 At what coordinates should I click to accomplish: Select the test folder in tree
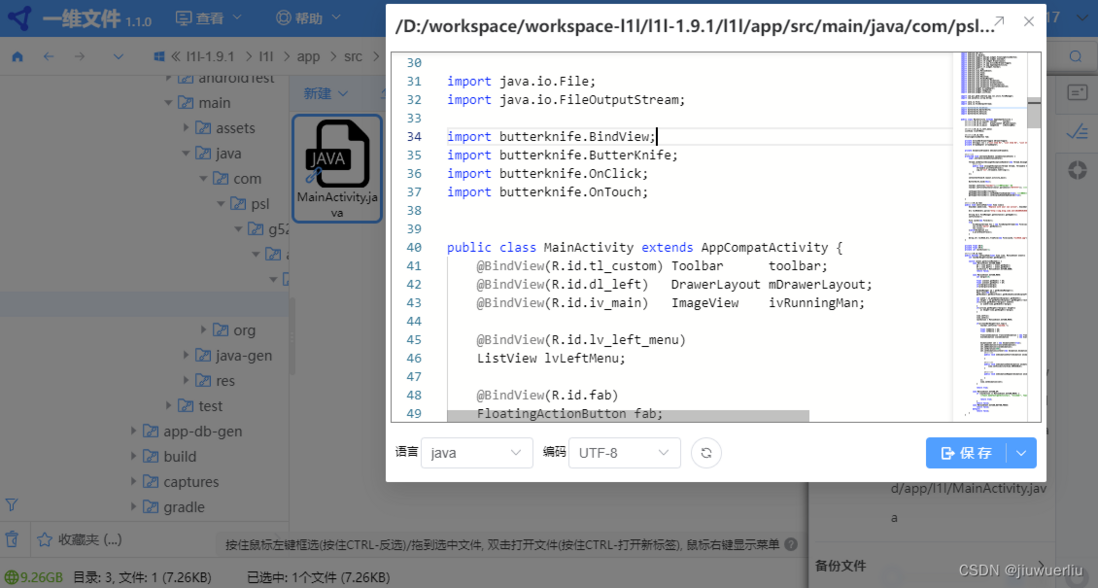[200, 406]
